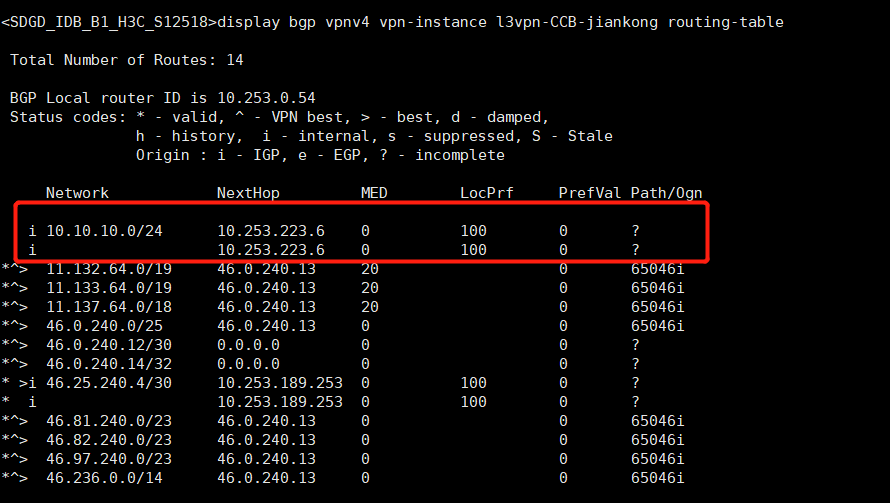The width and height of the screenshot is (890, 503).
Task: Click the 'Origin : i - IGP' legend line
Action: pyautogui.click(x=320, y=155)
